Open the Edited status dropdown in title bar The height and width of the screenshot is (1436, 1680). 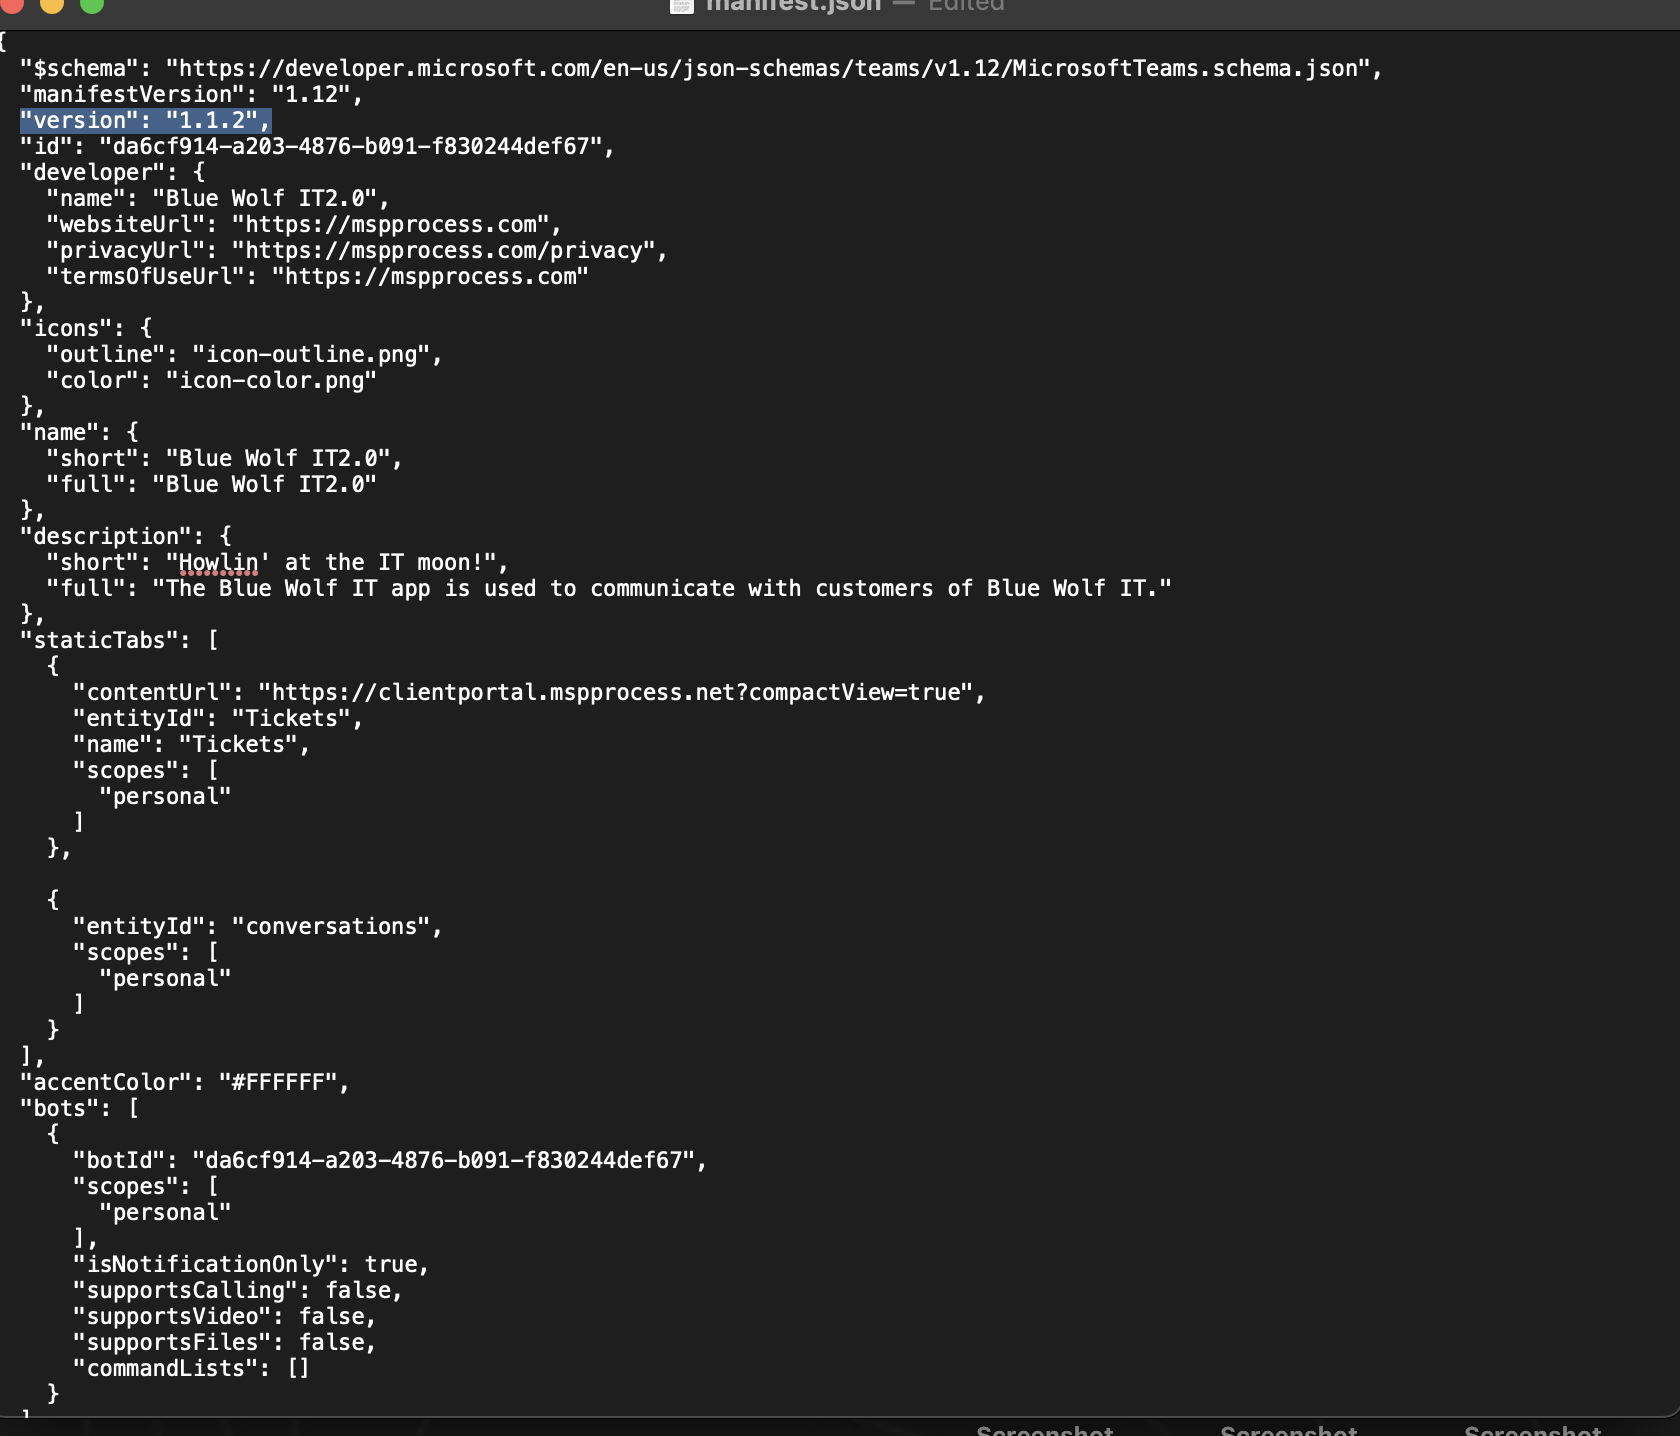point(965,5)
